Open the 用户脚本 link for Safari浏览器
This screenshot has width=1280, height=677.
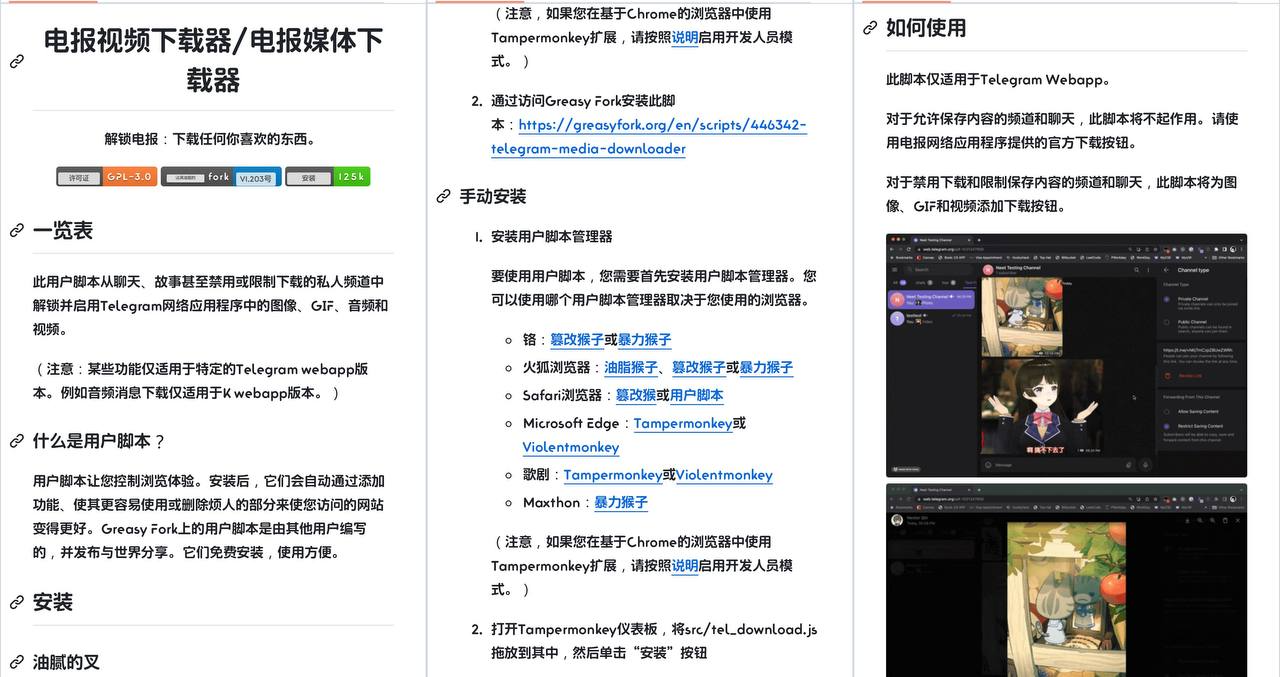697,396
